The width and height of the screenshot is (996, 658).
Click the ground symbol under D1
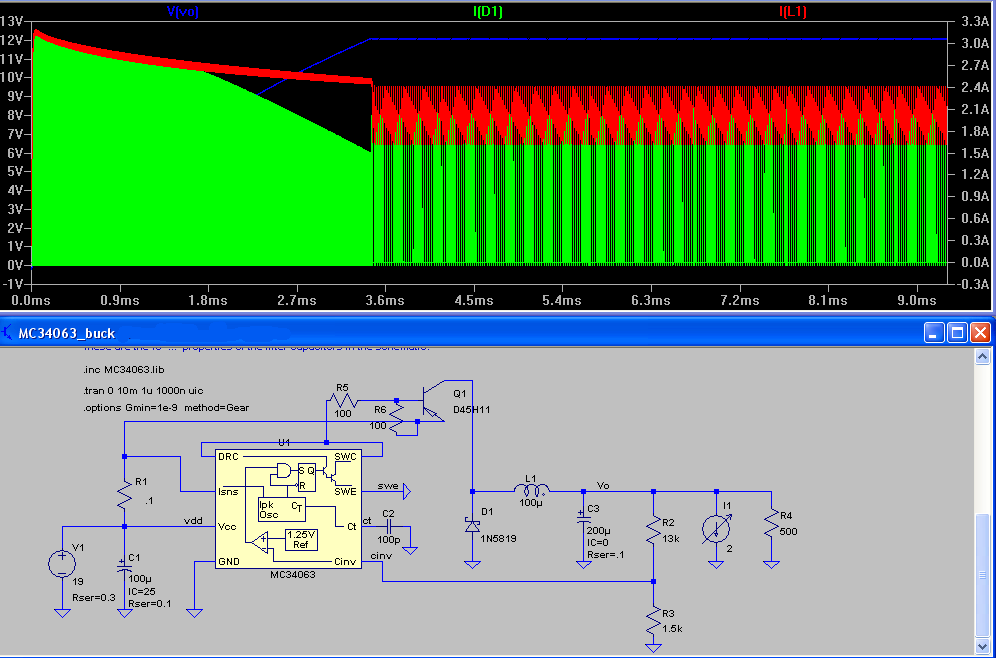tap(472, 564)
